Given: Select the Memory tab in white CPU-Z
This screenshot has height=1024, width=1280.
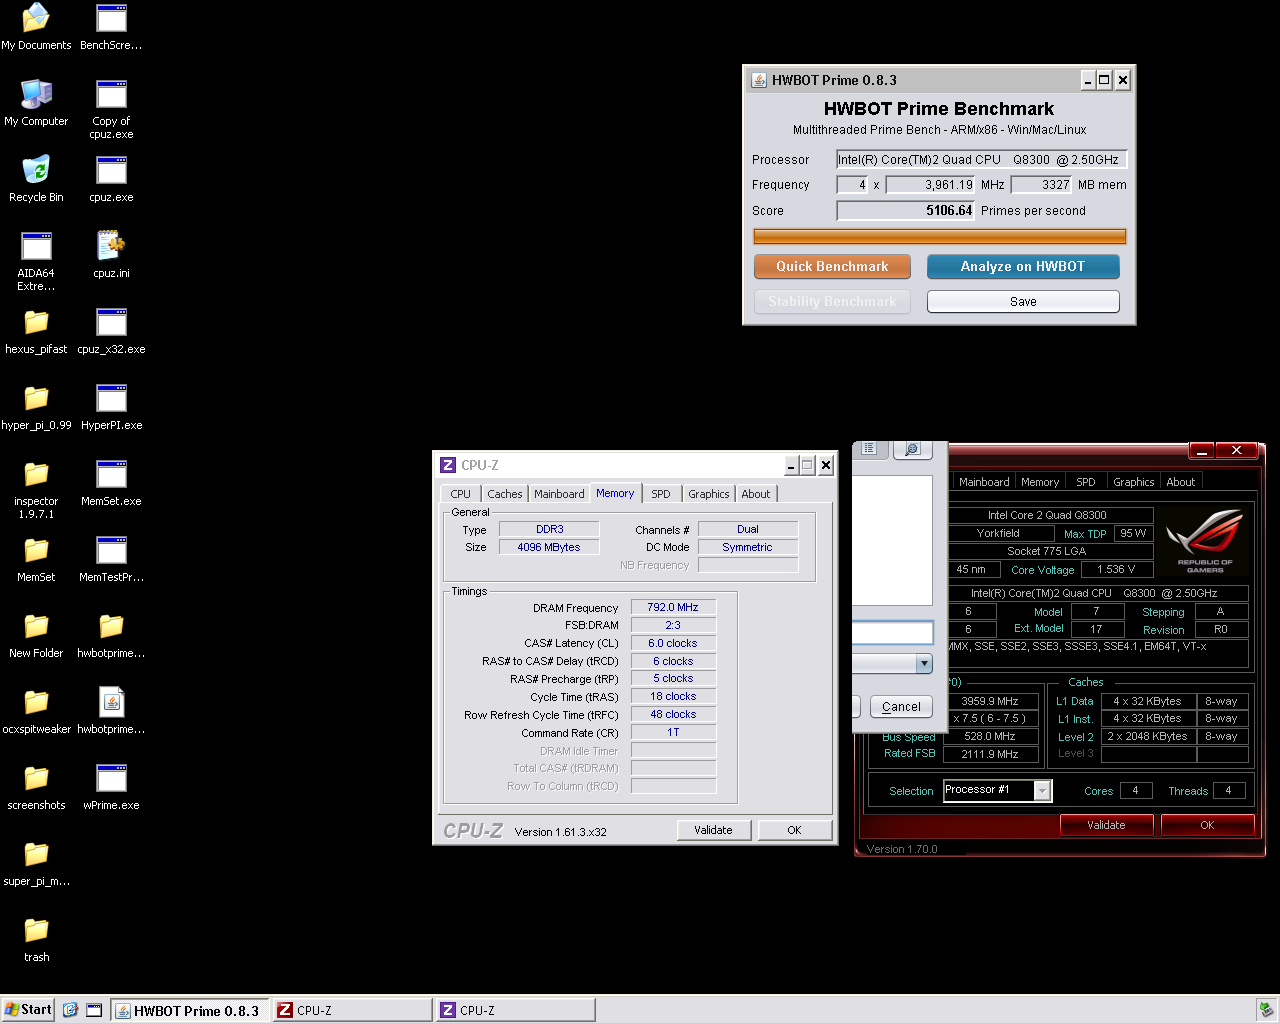Looking at the screenshot, I should click(x=615, y=493).
